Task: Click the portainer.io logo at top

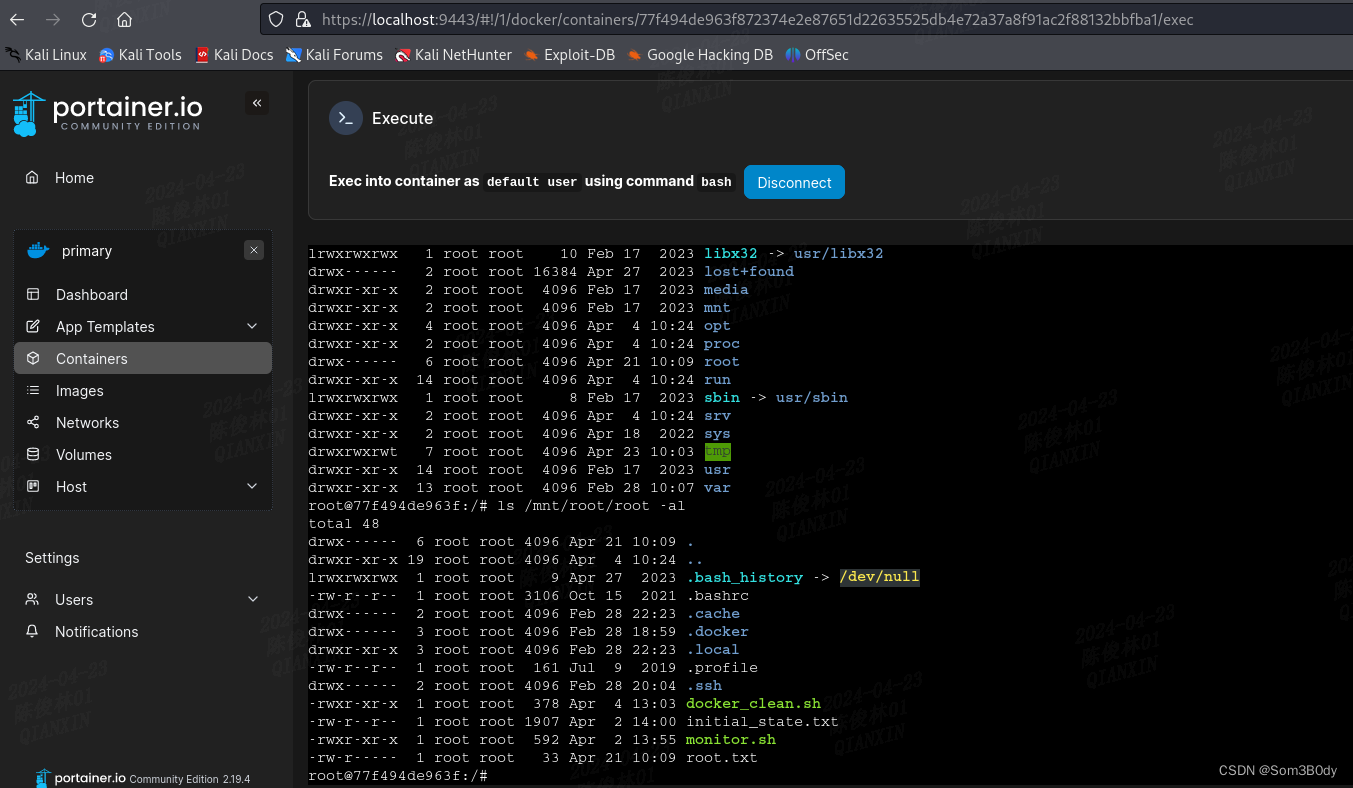Action: [x=107, y=113]
